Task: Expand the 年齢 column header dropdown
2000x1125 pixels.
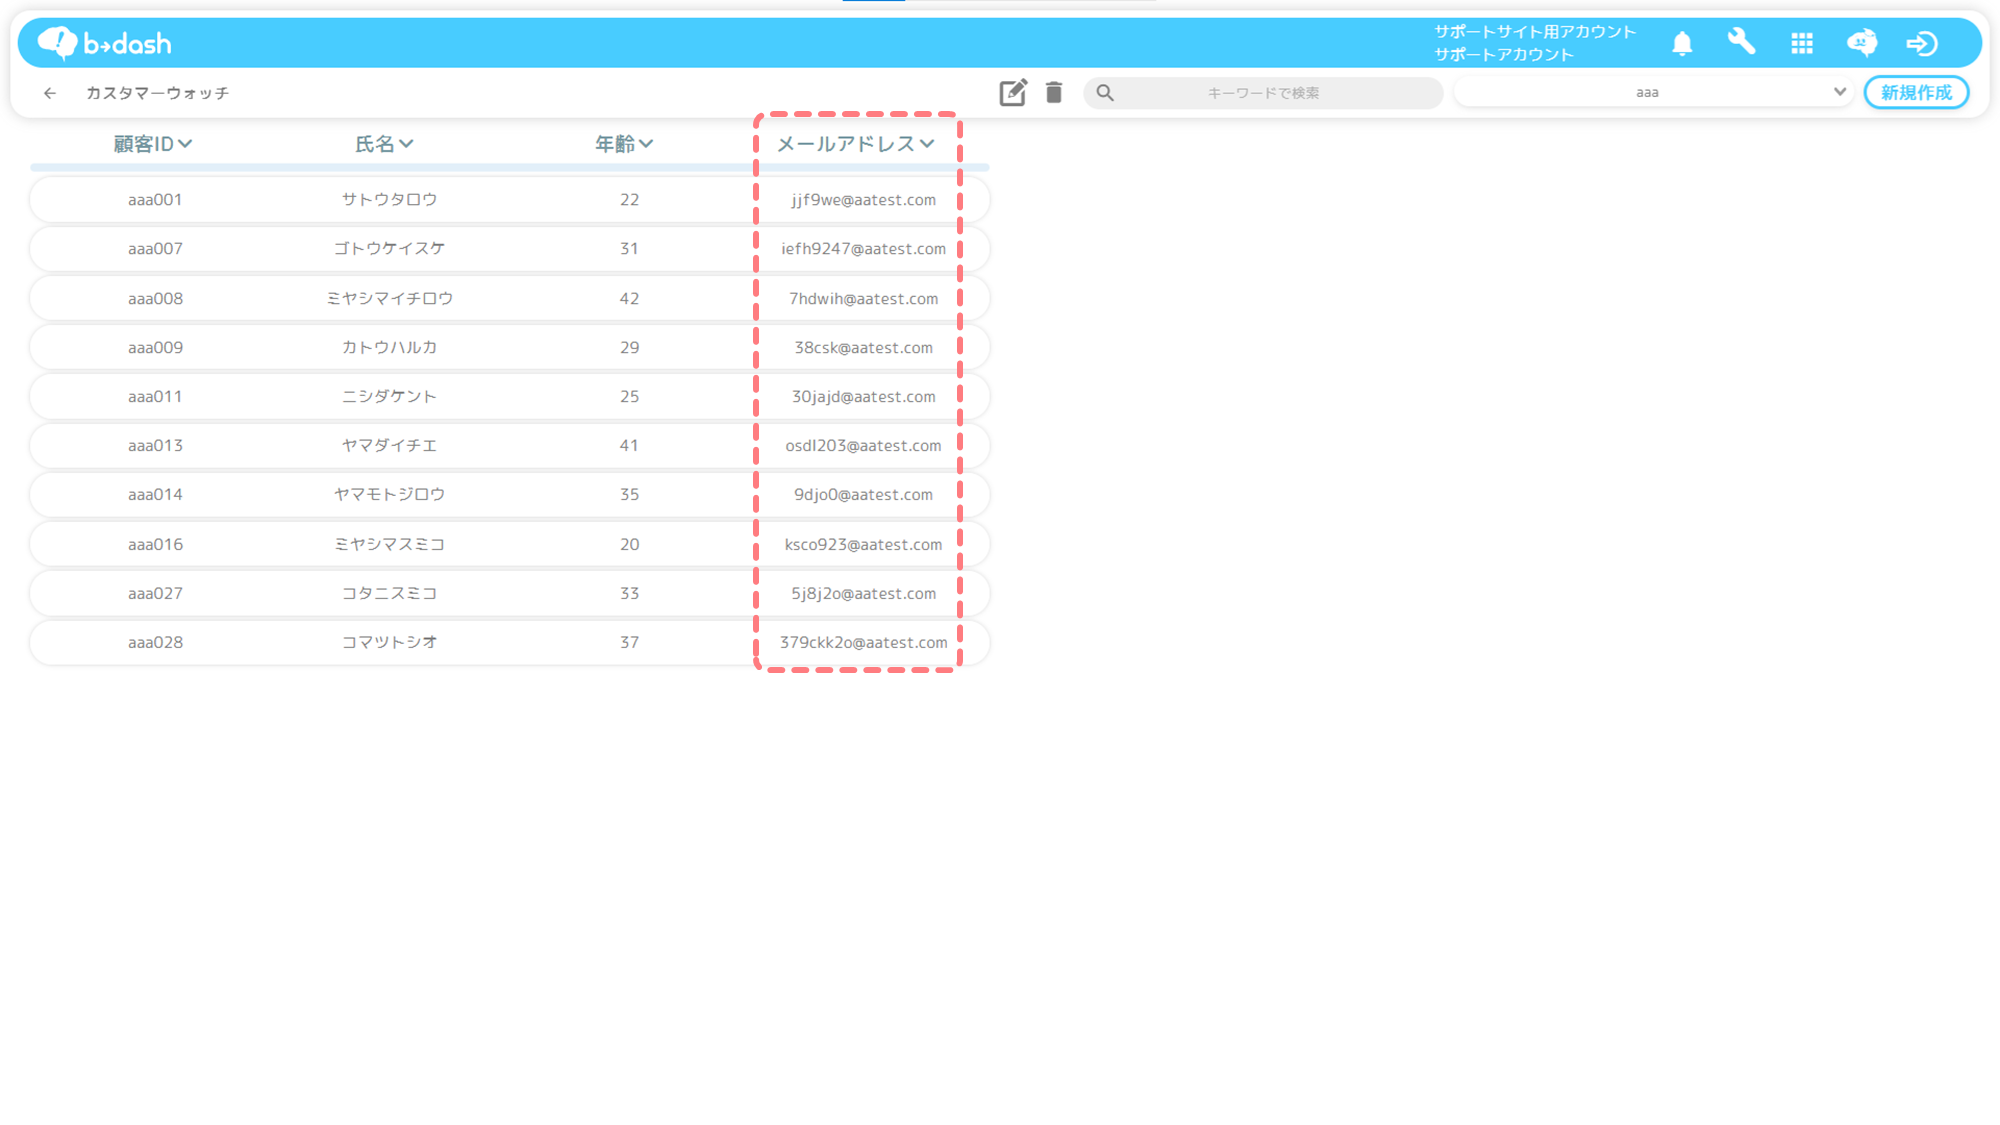Action: pos(624,144)
